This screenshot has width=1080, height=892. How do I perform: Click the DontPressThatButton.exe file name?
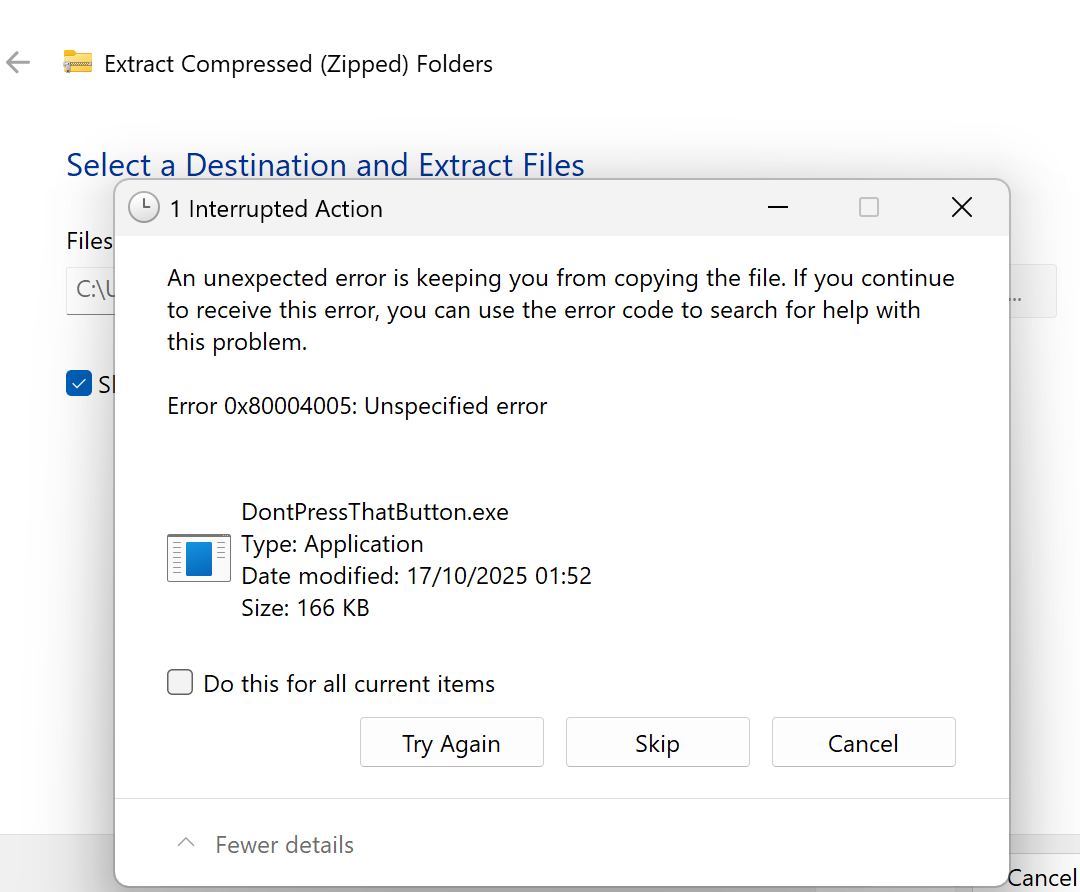click(x=375, y=512)
